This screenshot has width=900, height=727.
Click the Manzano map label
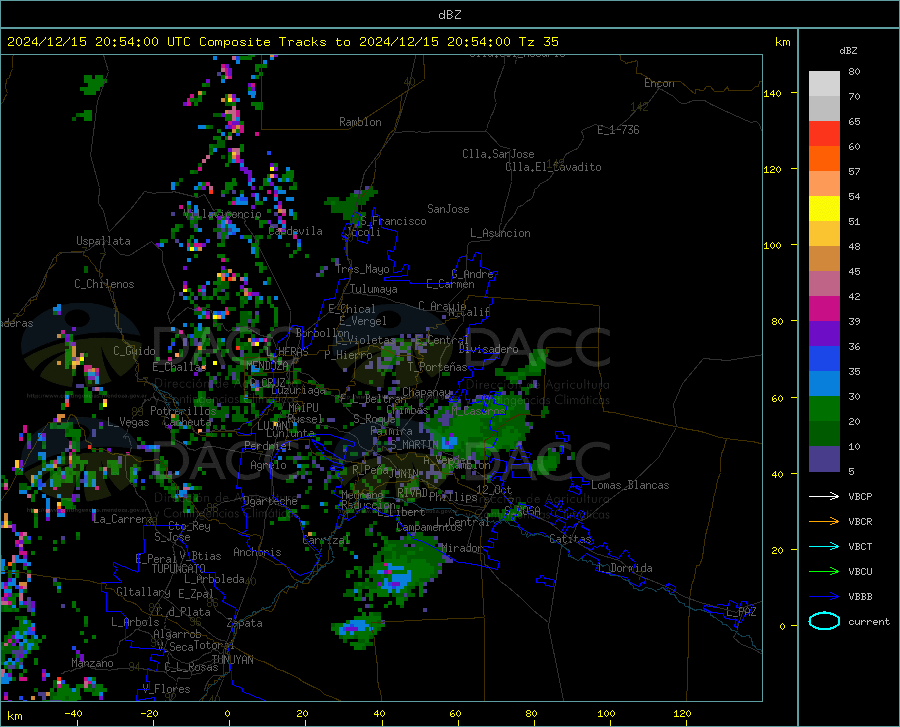tap(92, 663)
